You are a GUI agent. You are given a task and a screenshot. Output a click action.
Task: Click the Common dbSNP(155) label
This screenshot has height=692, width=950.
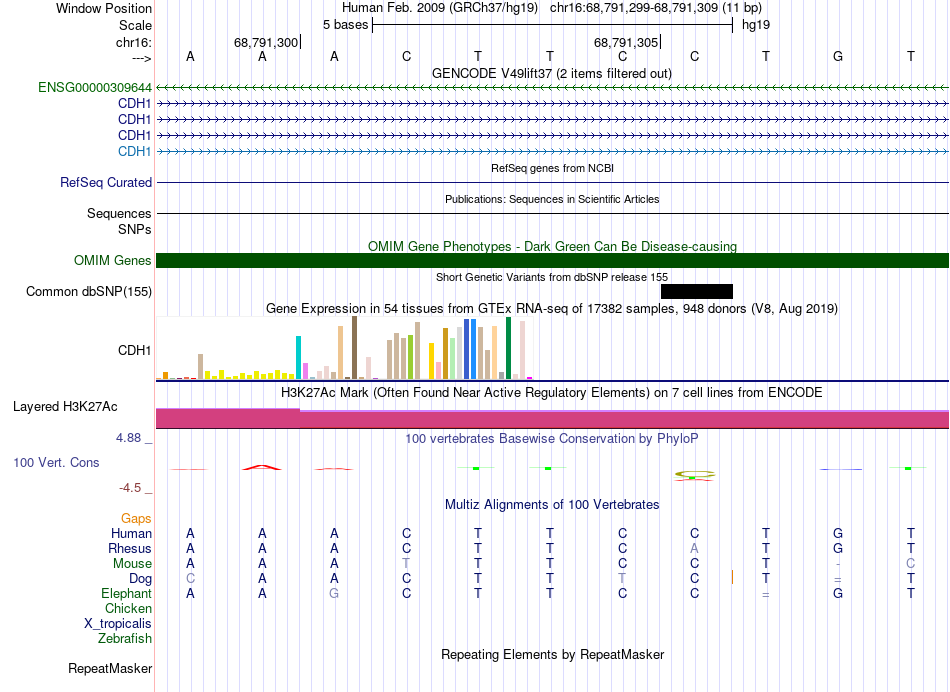(x=89, y=291)
